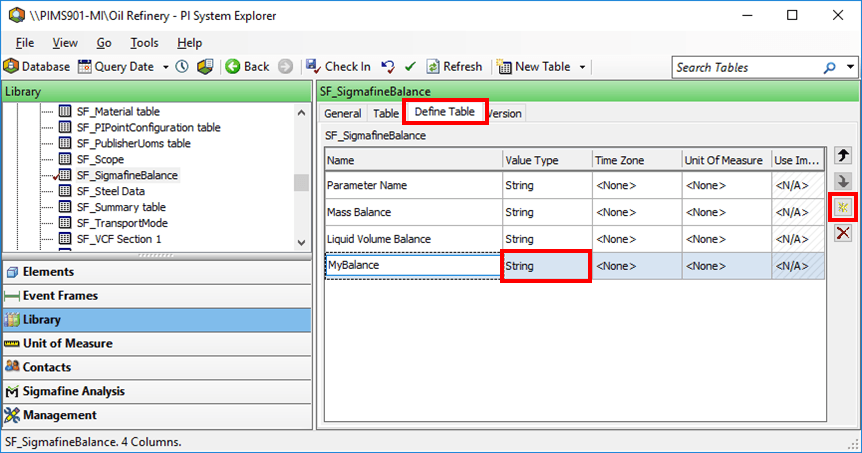Select SF_Scope in the library tree
Screen dimensions: 862x453
pos(100,159)
